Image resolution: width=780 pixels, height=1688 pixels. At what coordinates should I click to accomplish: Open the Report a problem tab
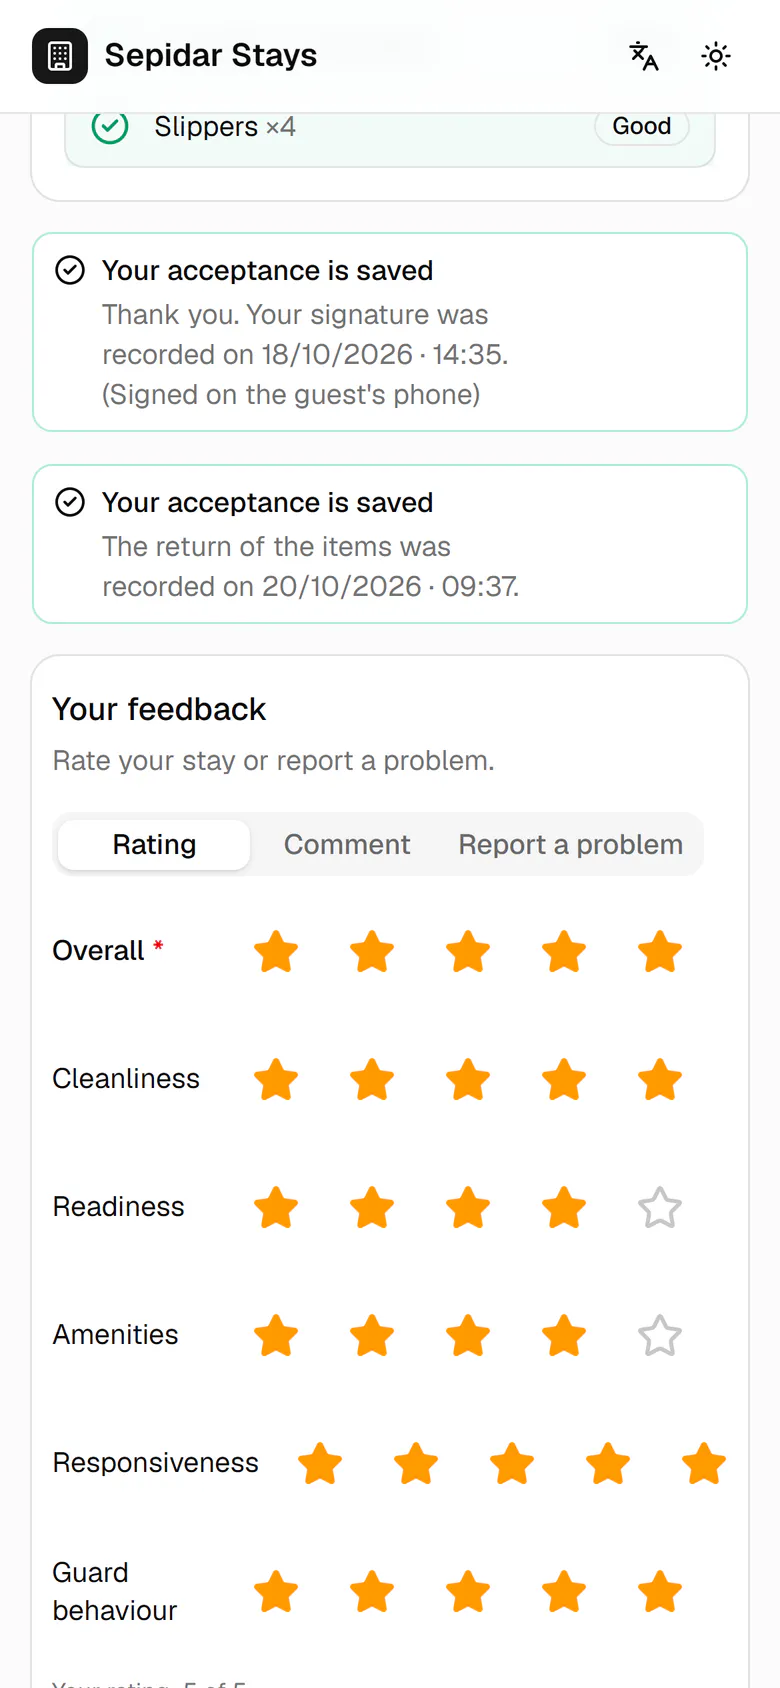(x=570, y=845)
